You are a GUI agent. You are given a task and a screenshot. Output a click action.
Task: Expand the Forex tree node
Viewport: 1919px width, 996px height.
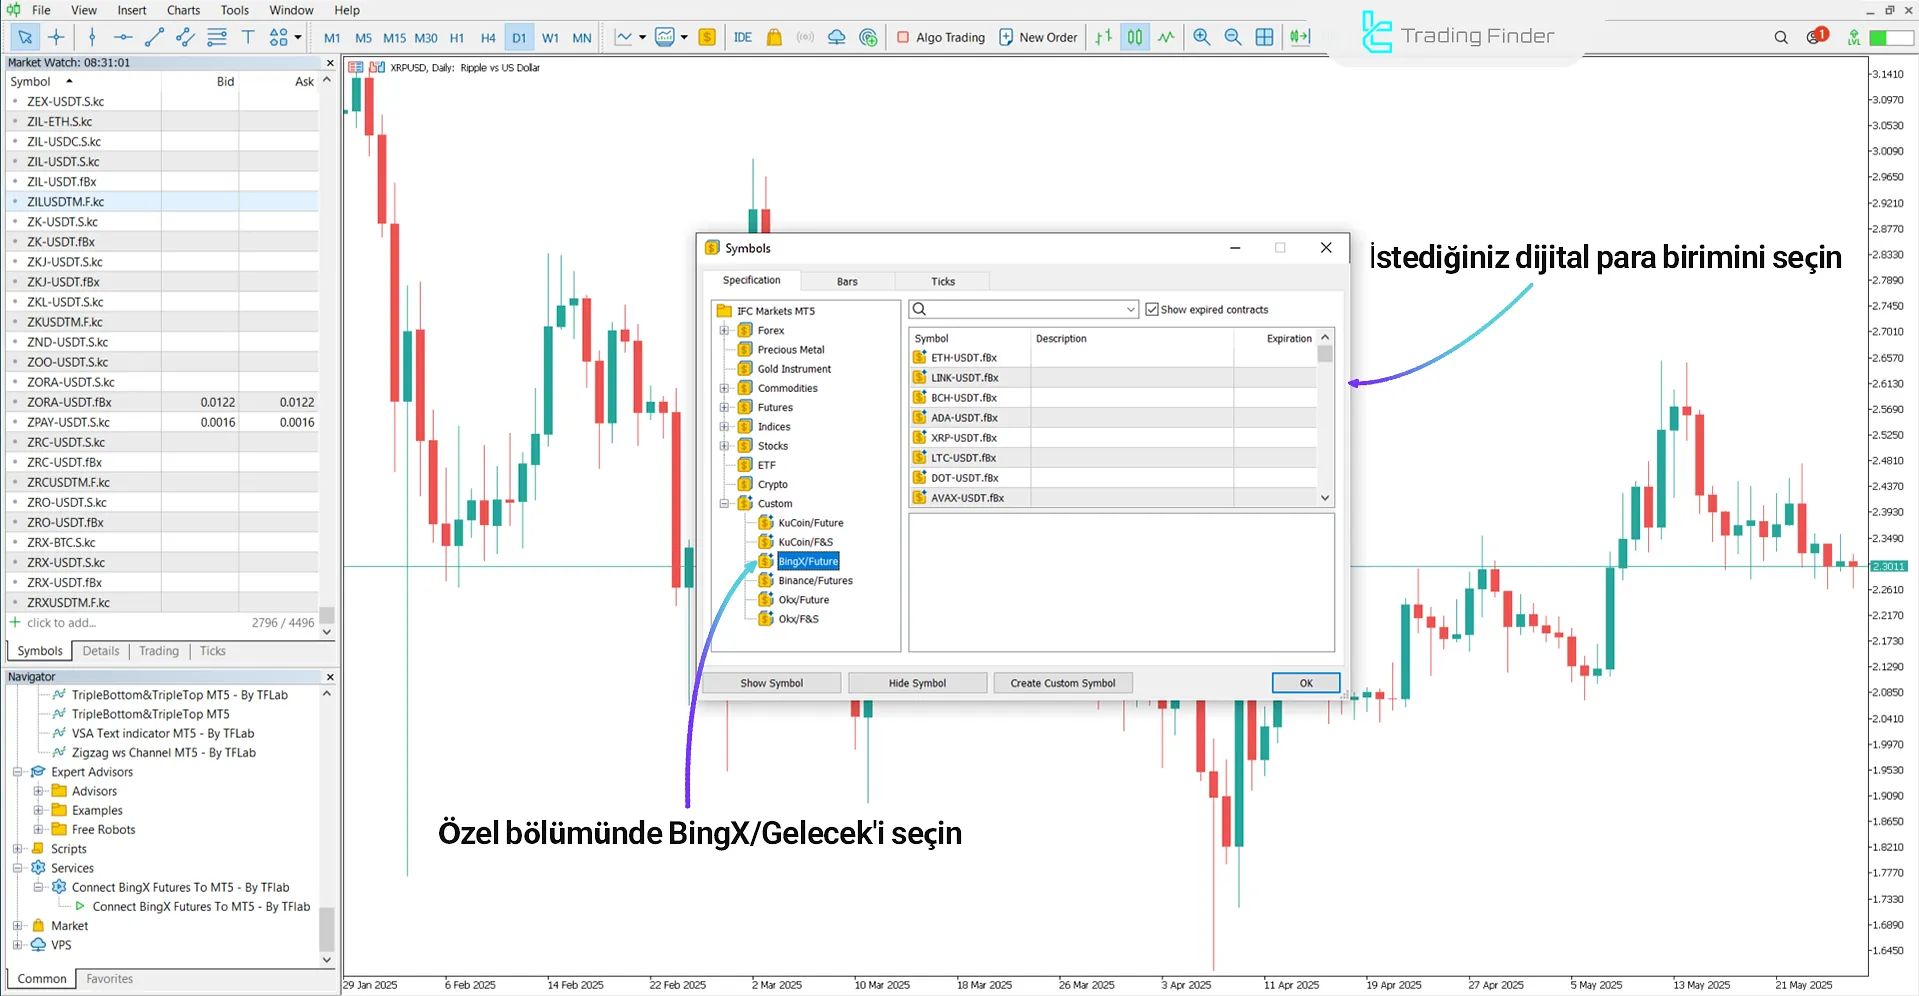(725, 330)
